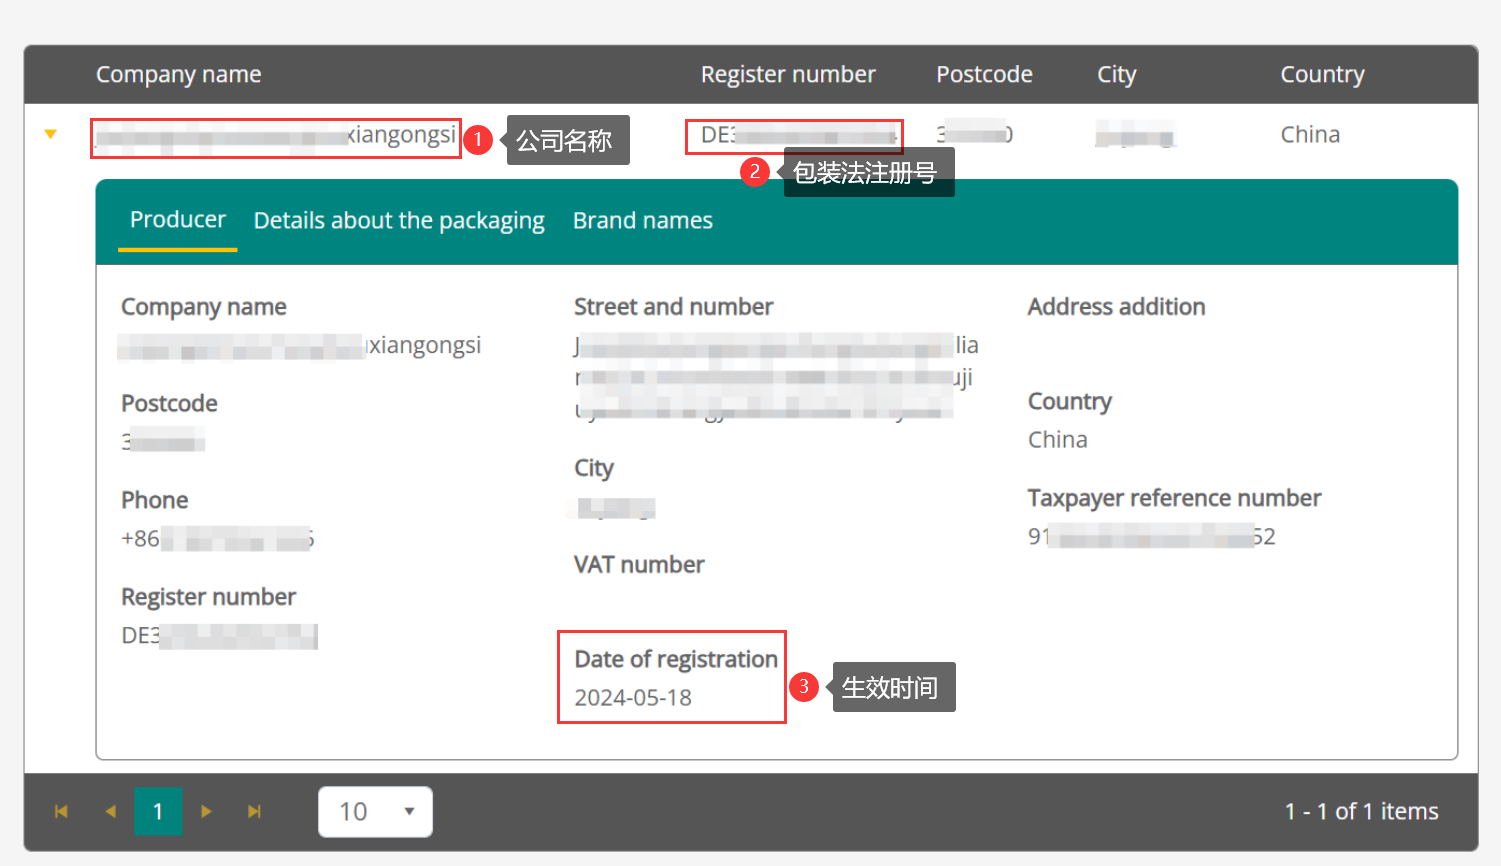Image resolution: width=1501 pixels, height=866 pixels.
Task: Sort by the Register number column header
Action: pos(787,75)
